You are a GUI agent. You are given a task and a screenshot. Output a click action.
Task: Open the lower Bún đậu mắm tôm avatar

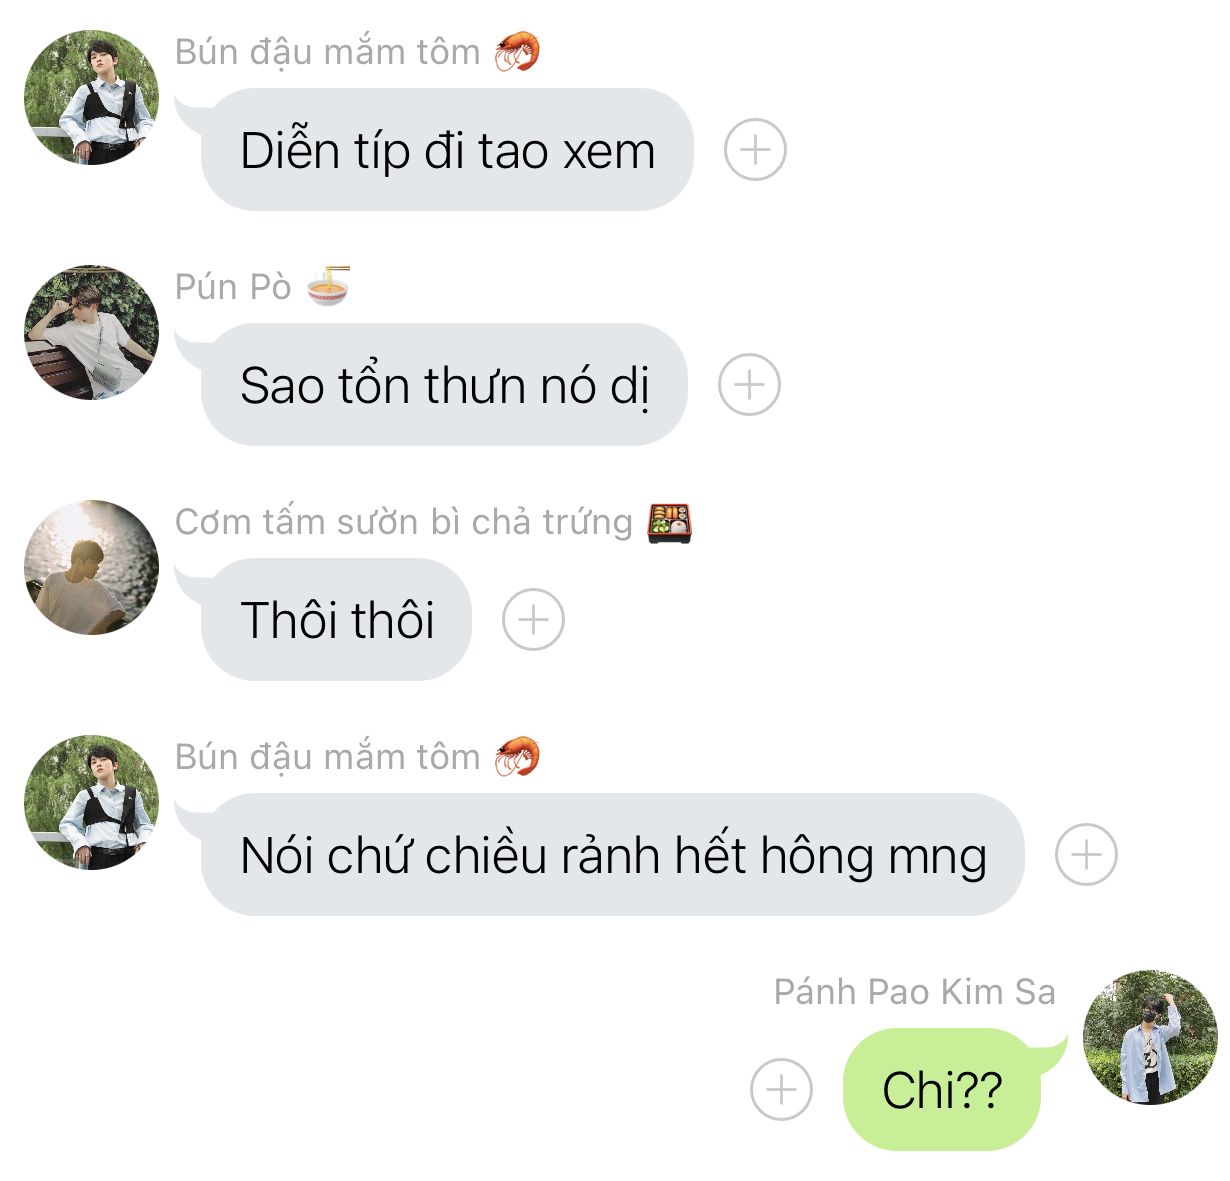point(91,802)
